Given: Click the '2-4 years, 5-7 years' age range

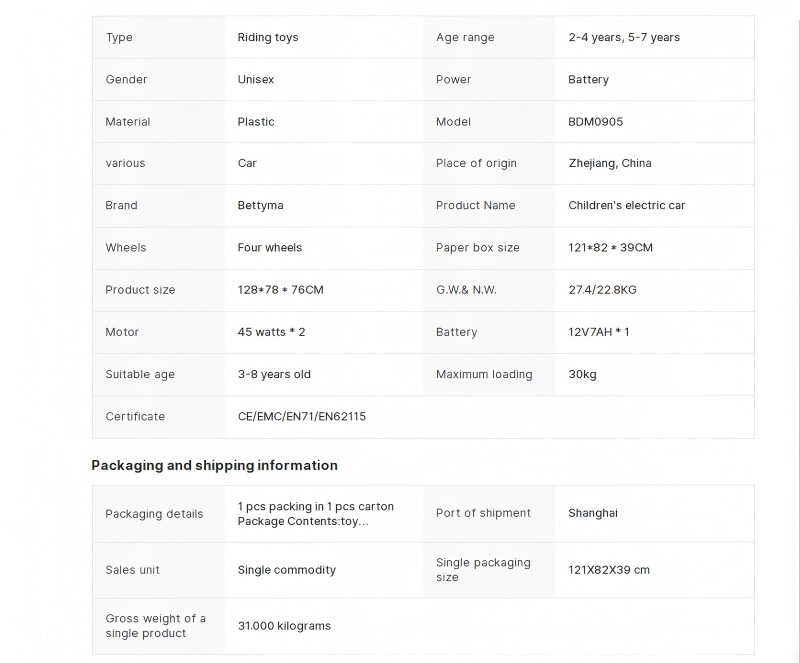Looking at the screenshot, I should (624, 38).
